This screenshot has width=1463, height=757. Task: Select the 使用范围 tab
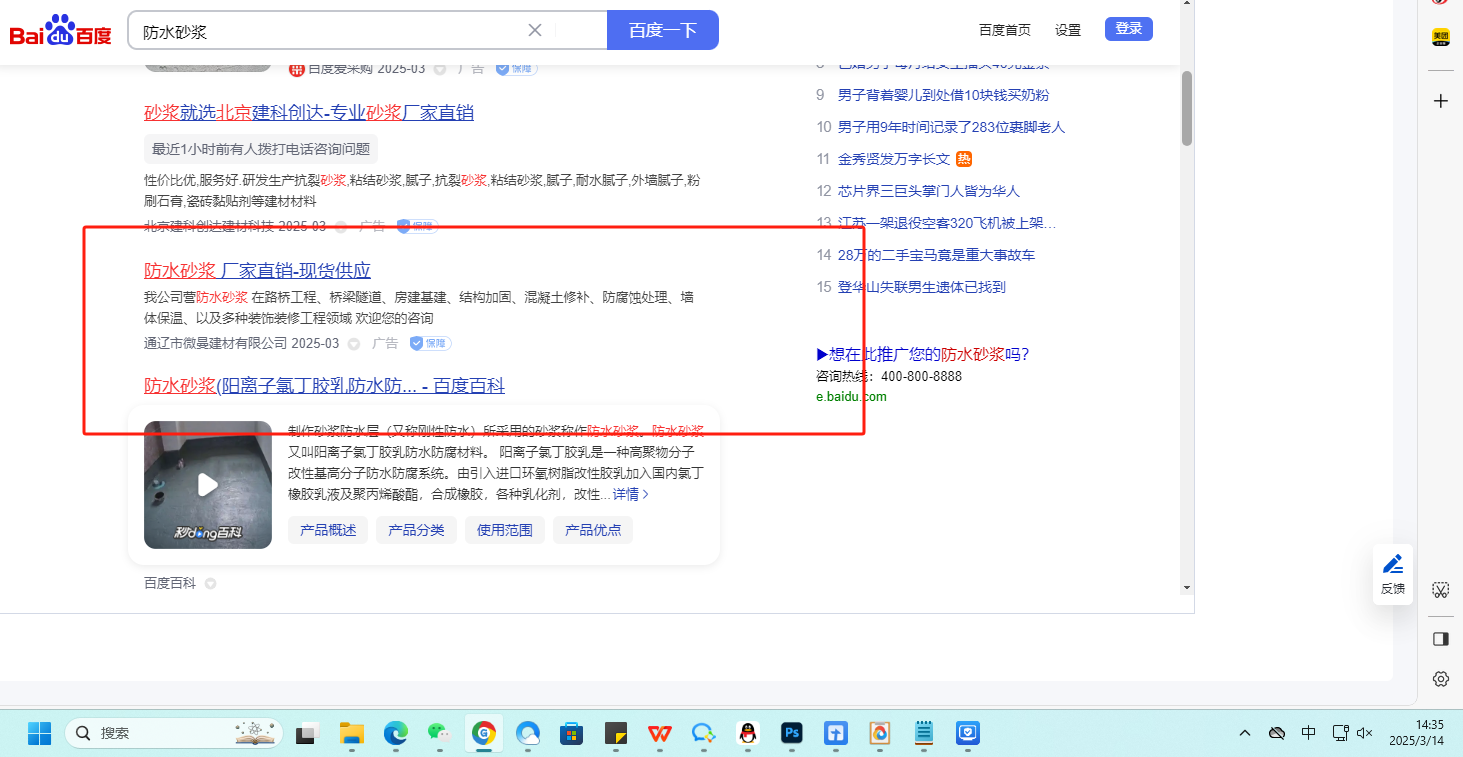504,530
